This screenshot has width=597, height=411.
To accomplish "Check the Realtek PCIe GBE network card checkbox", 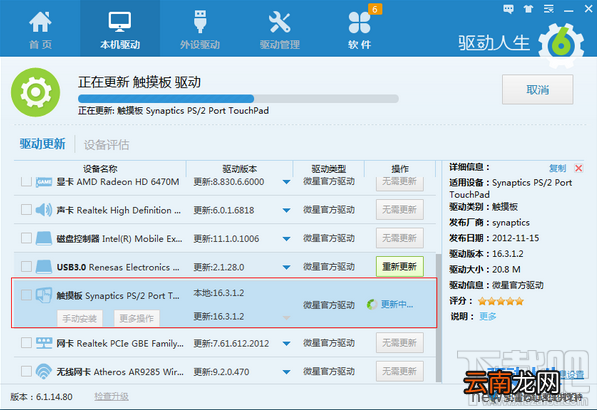I will pyautogui.click(x=26, y=343).
